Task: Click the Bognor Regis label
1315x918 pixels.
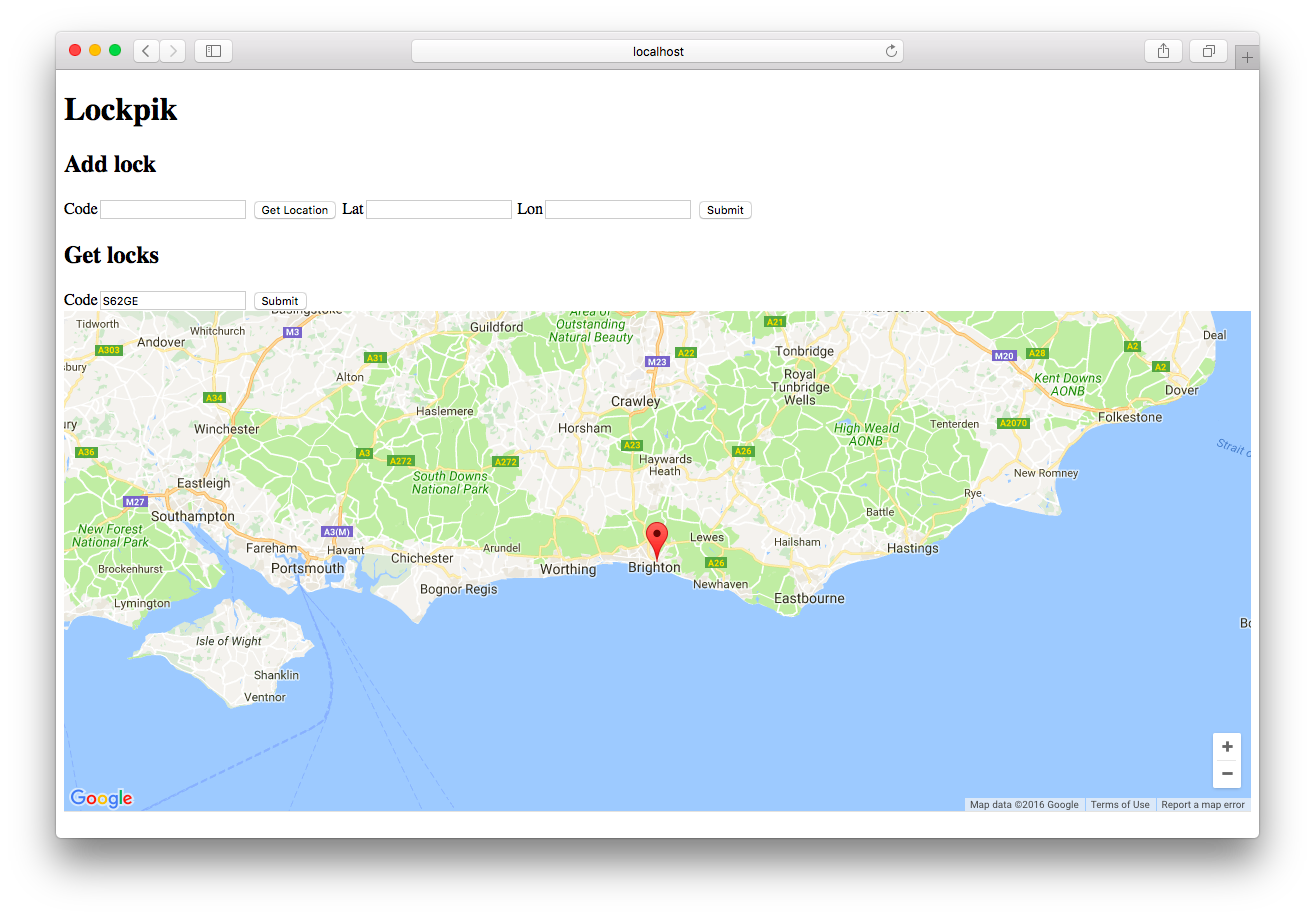Action: (458, 589)
